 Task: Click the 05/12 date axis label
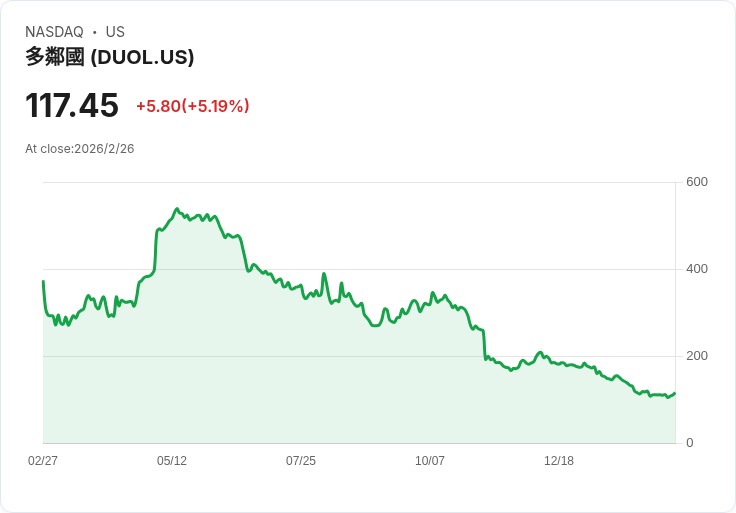[x=172, y=460]
